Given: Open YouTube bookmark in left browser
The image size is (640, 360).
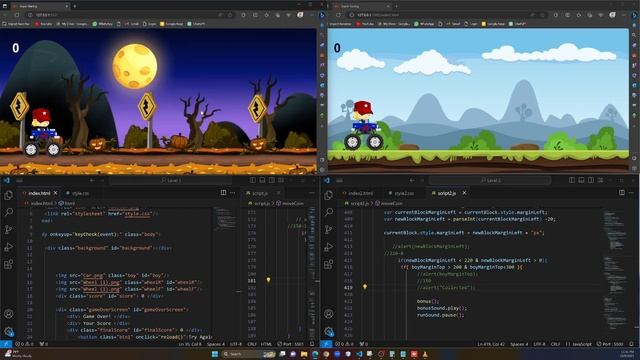Looking at the screenshot, I should pyautogui.click(x=43, y=24).
